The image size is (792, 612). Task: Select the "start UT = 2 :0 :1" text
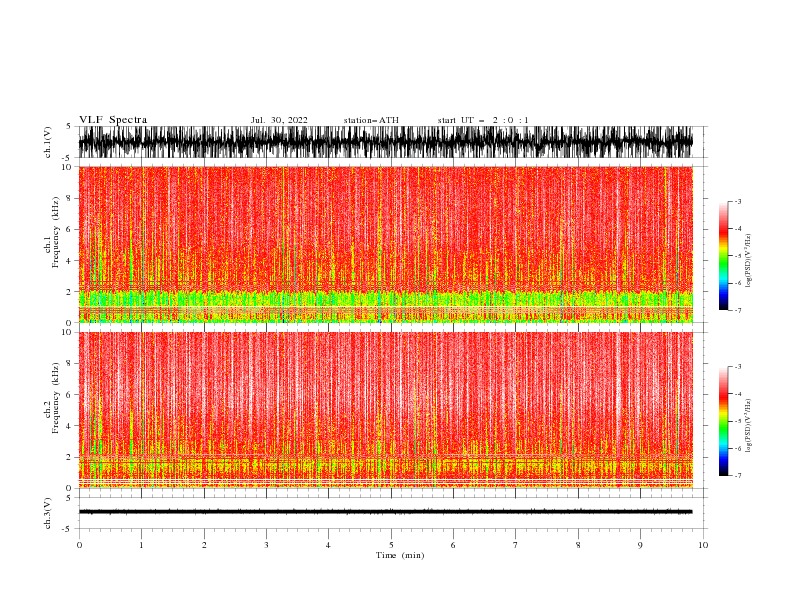(x=483, y=120)
